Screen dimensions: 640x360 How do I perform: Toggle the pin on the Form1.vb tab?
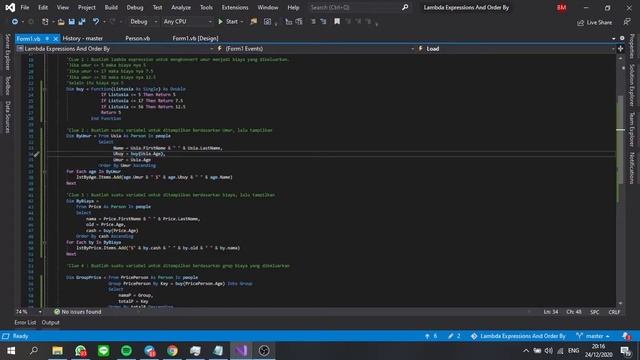tap(47, 38)
